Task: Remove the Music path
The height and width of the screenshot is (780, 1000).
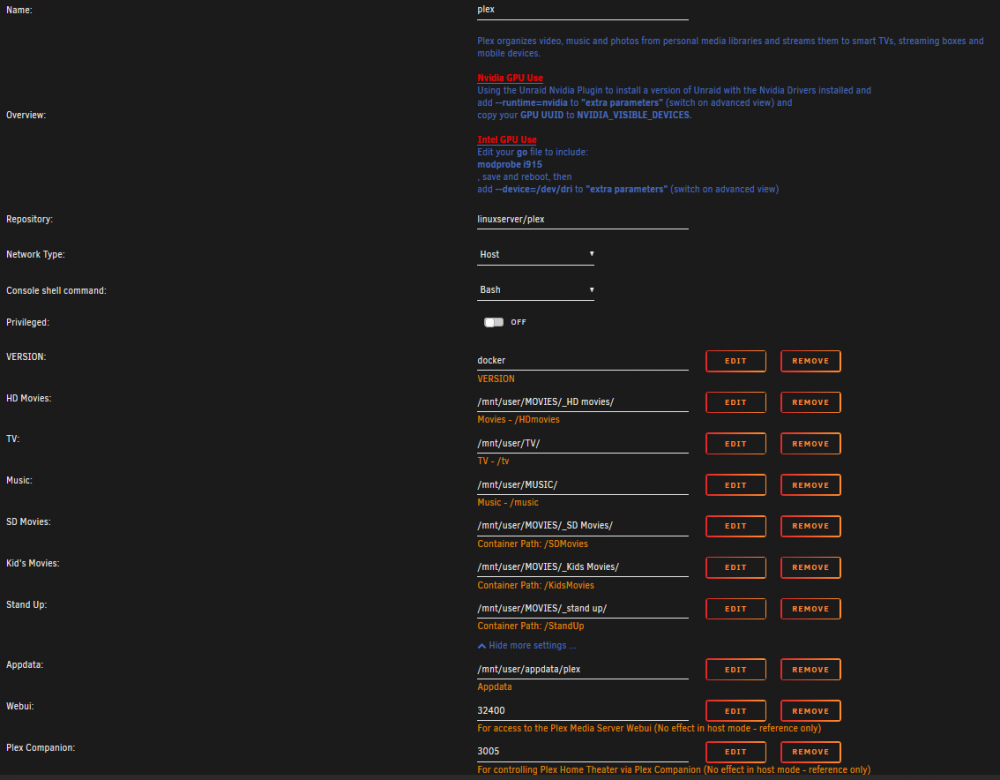Action: coord(811,485)
